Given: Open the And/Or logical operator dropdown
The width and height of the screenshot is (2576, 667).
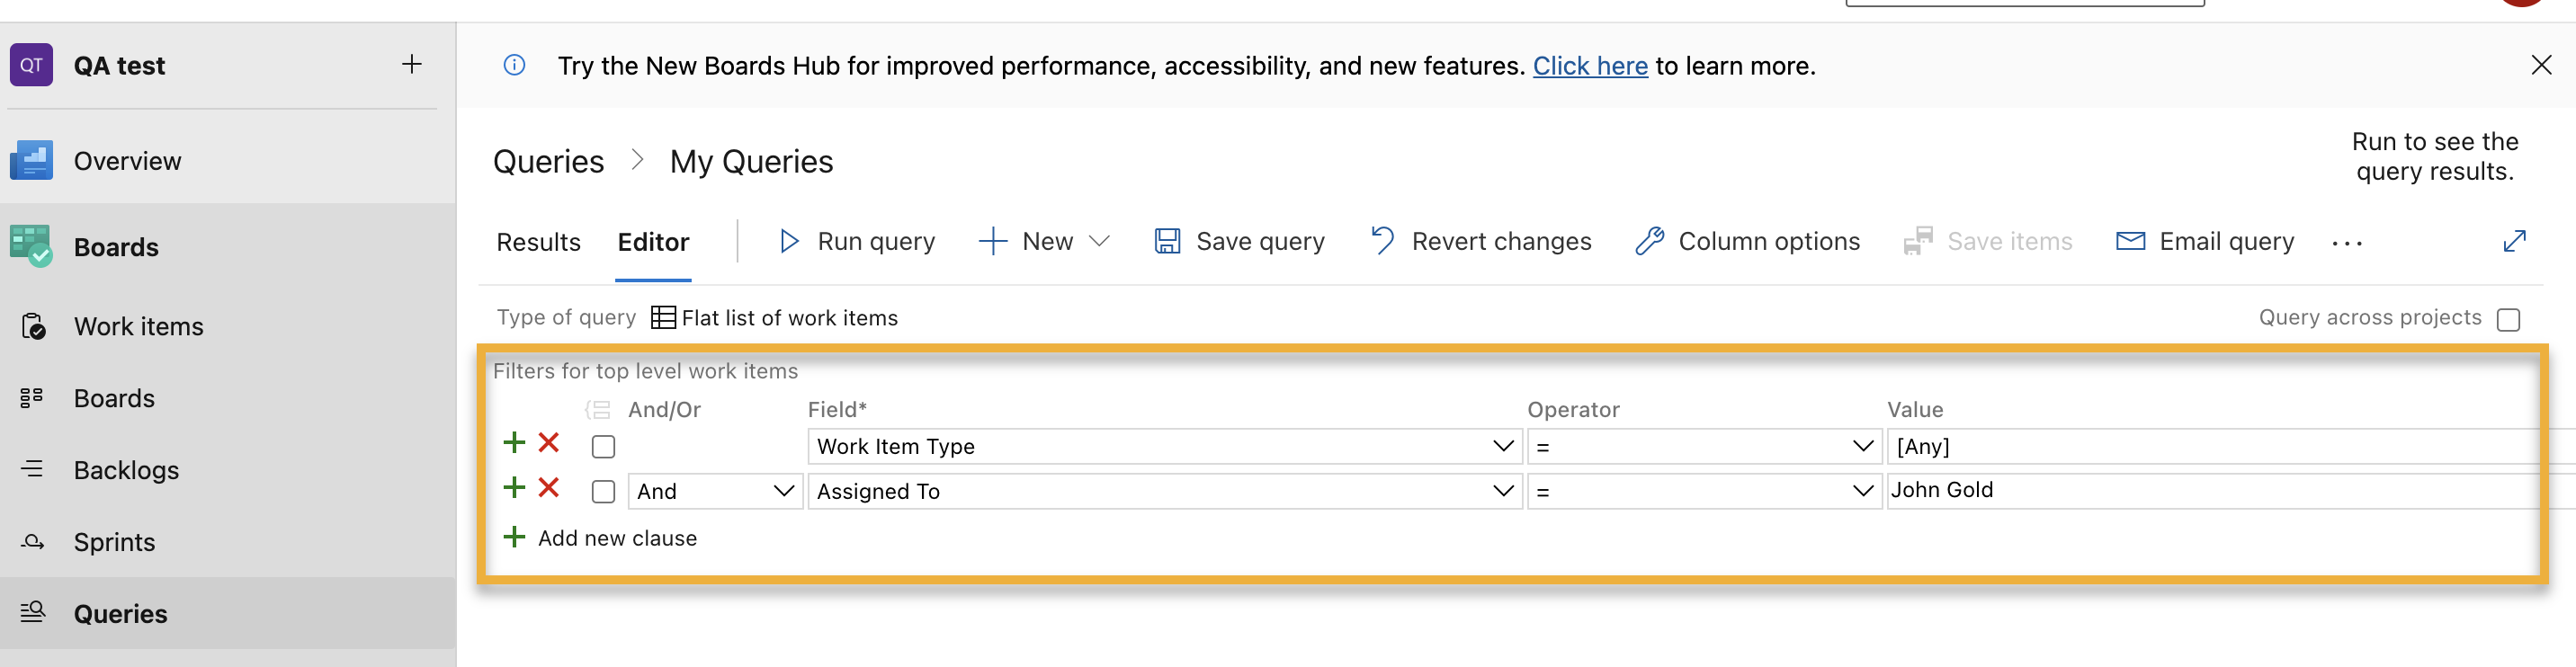Looking at the screenshot, I should point(714,491).
